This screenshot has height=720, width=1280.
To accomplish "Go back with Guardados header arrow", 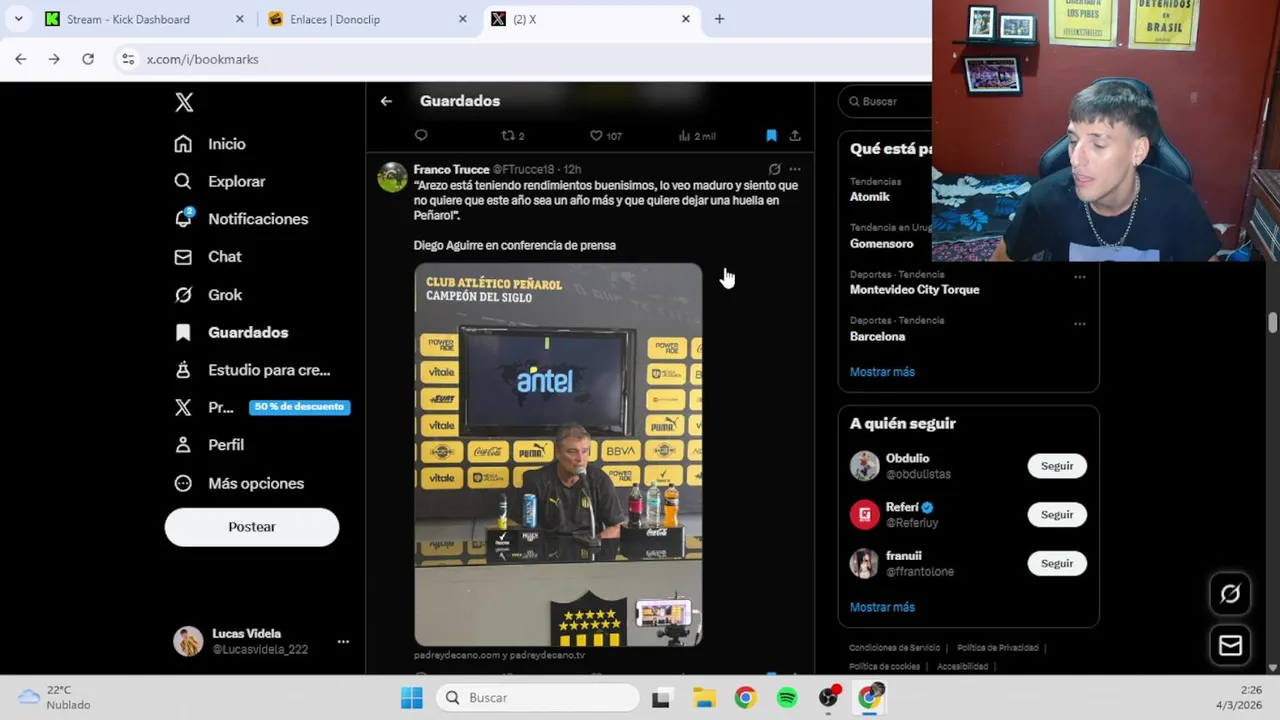I will point(386,101).
